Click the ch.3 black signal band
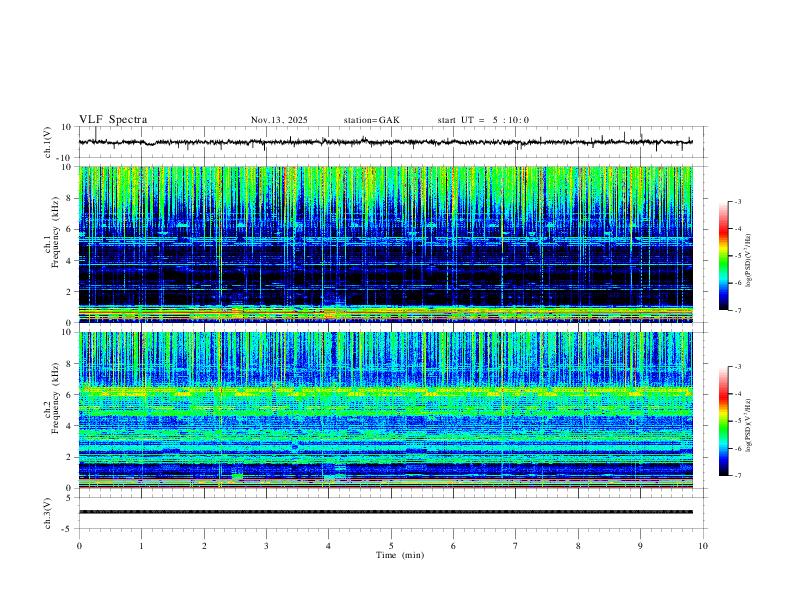The image size is (792, 612). point(386,512)
